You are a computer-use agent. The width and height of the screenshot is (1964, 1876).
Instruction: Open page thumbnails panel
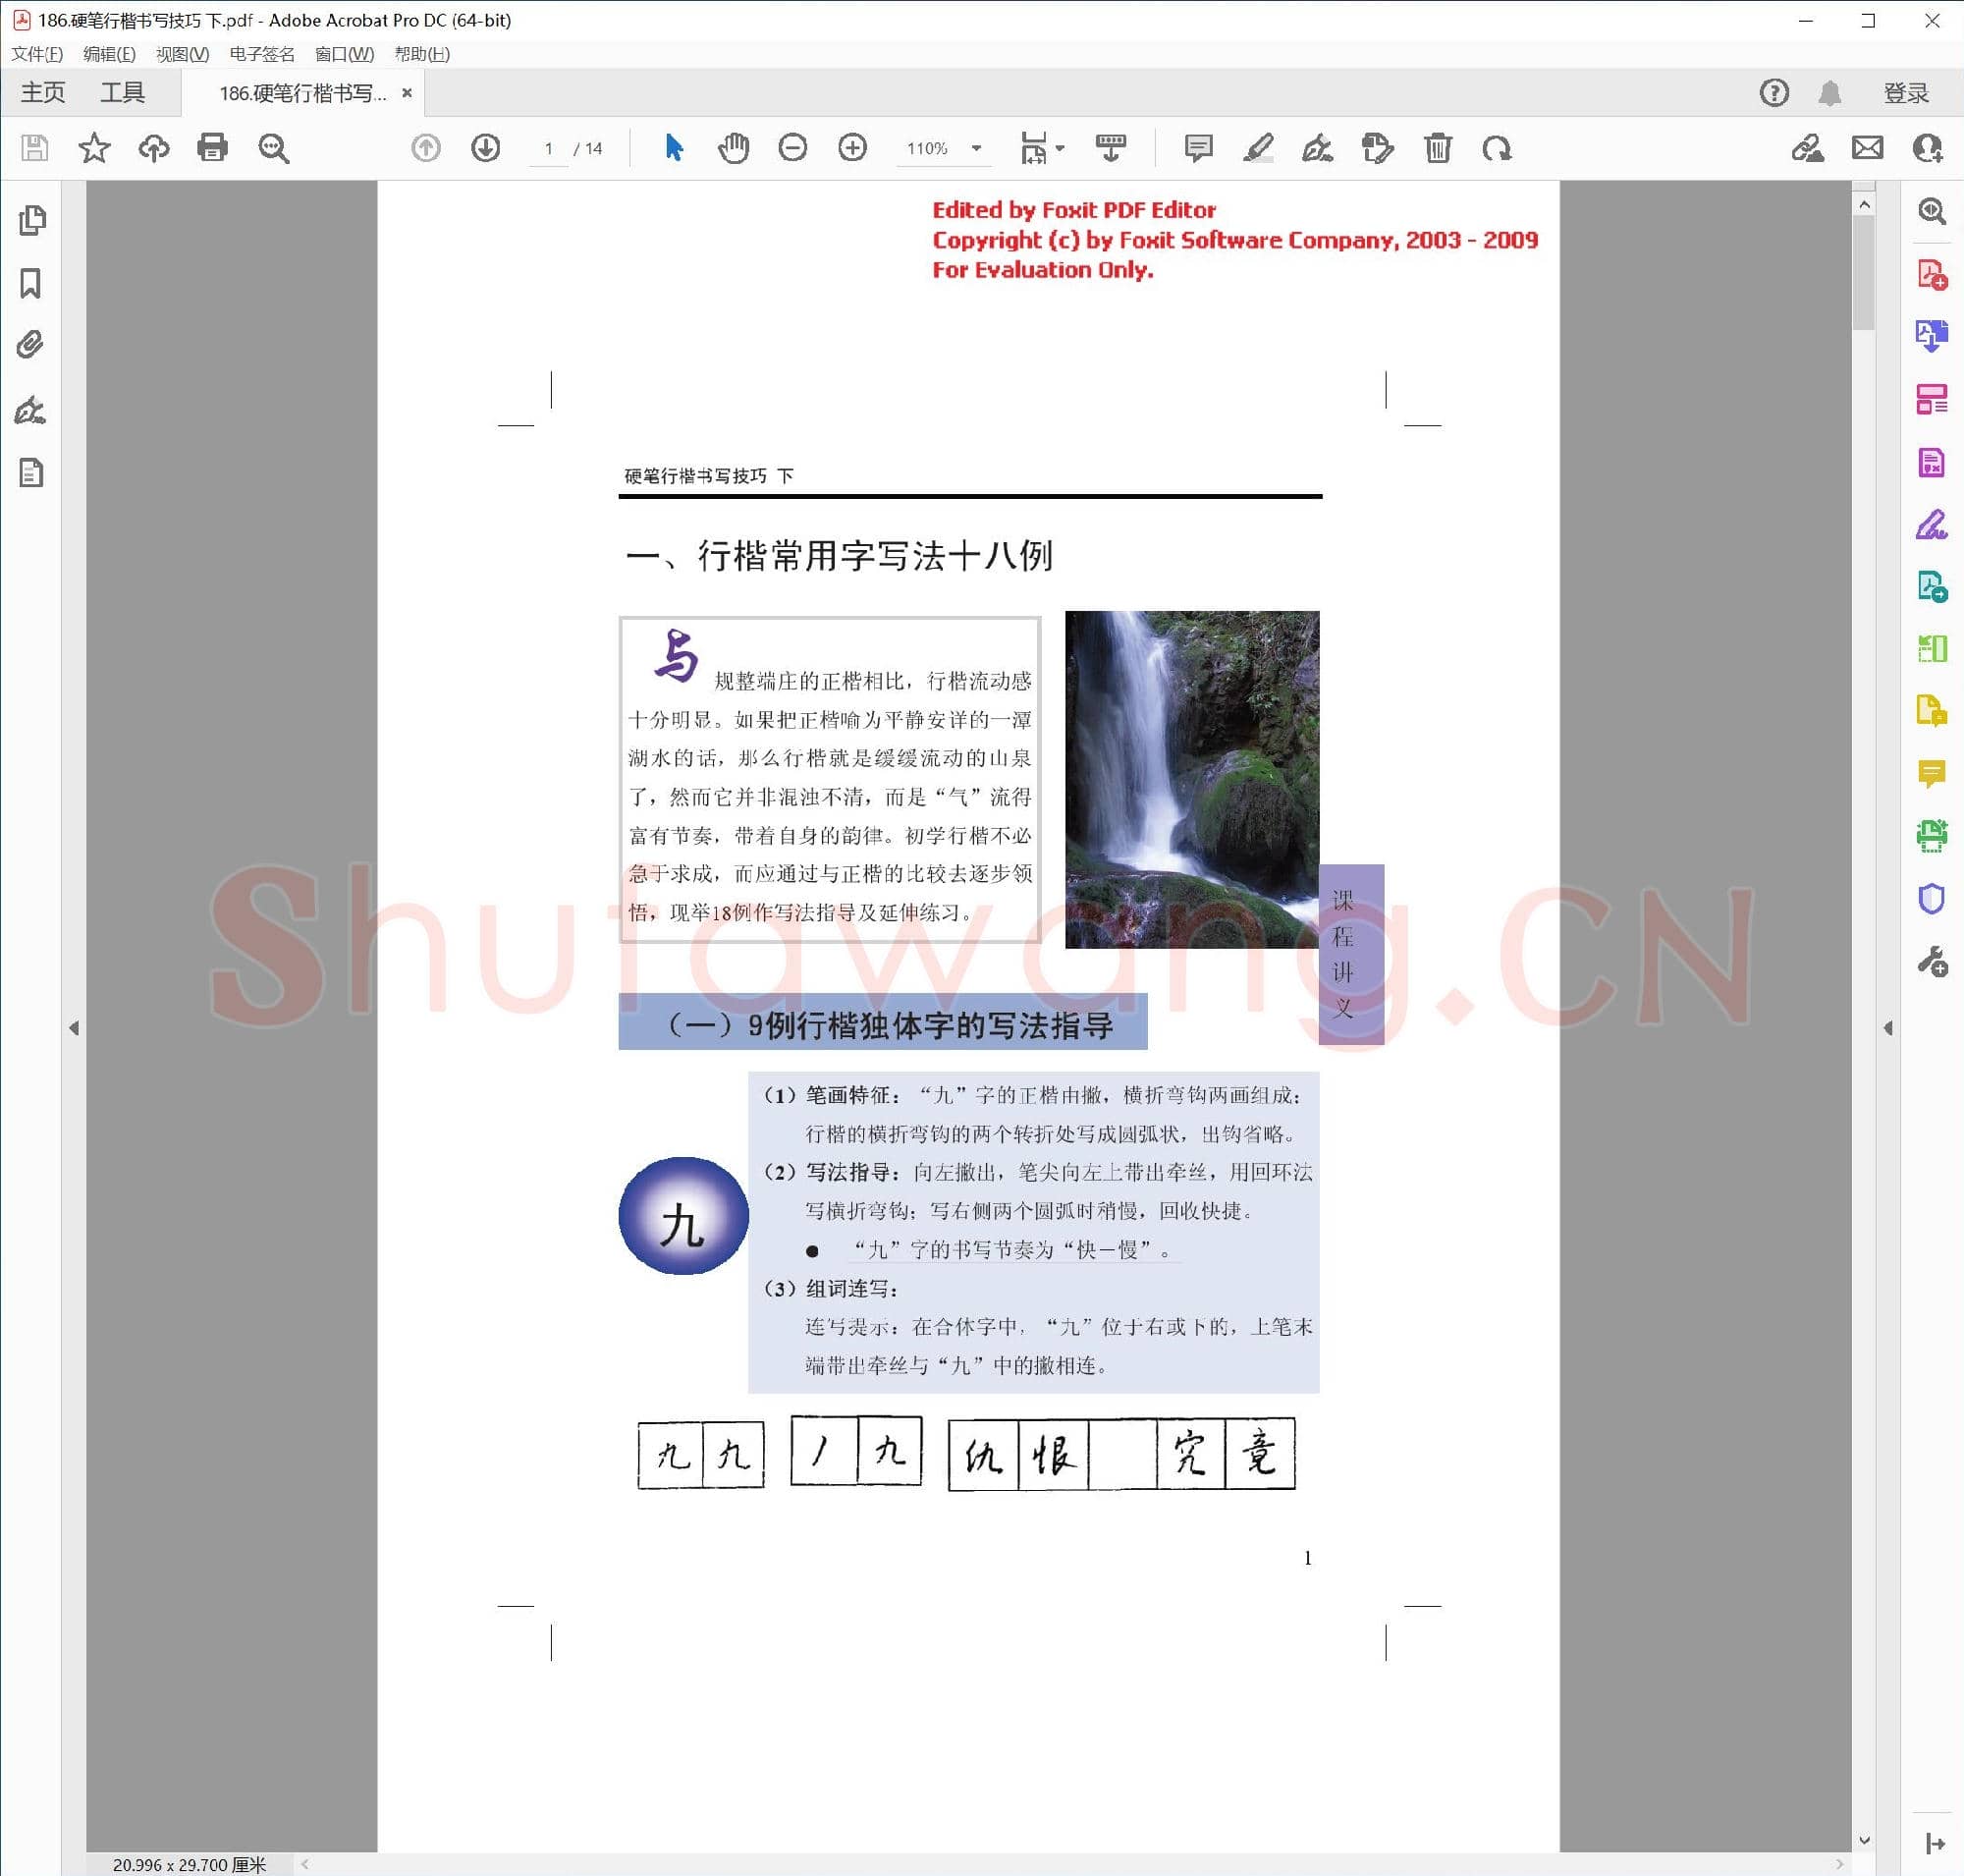click(x=33, y=221)
